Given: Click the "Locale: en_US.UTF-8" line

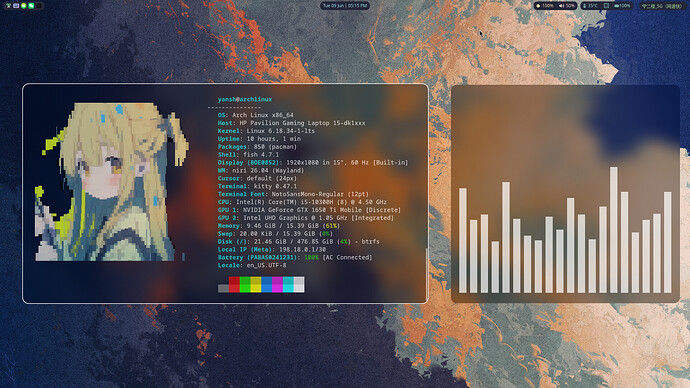Looking at the screenshot, I should tap(252, 266).
